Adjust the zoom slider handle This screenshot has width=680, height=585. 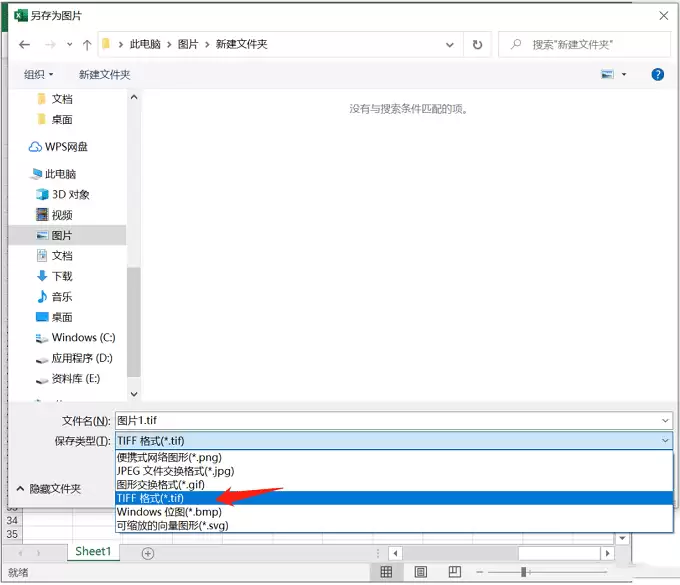tap(523, 572)
